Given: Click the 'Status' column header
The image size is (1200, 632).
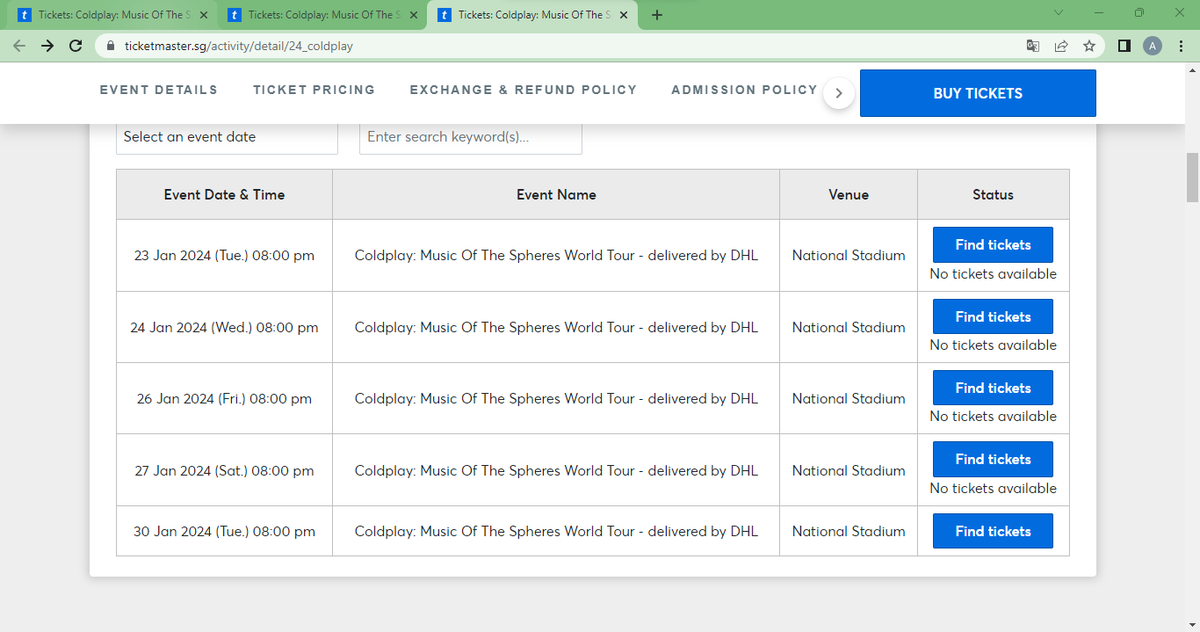Looking at the screenshot, I should tap(993, 195).
